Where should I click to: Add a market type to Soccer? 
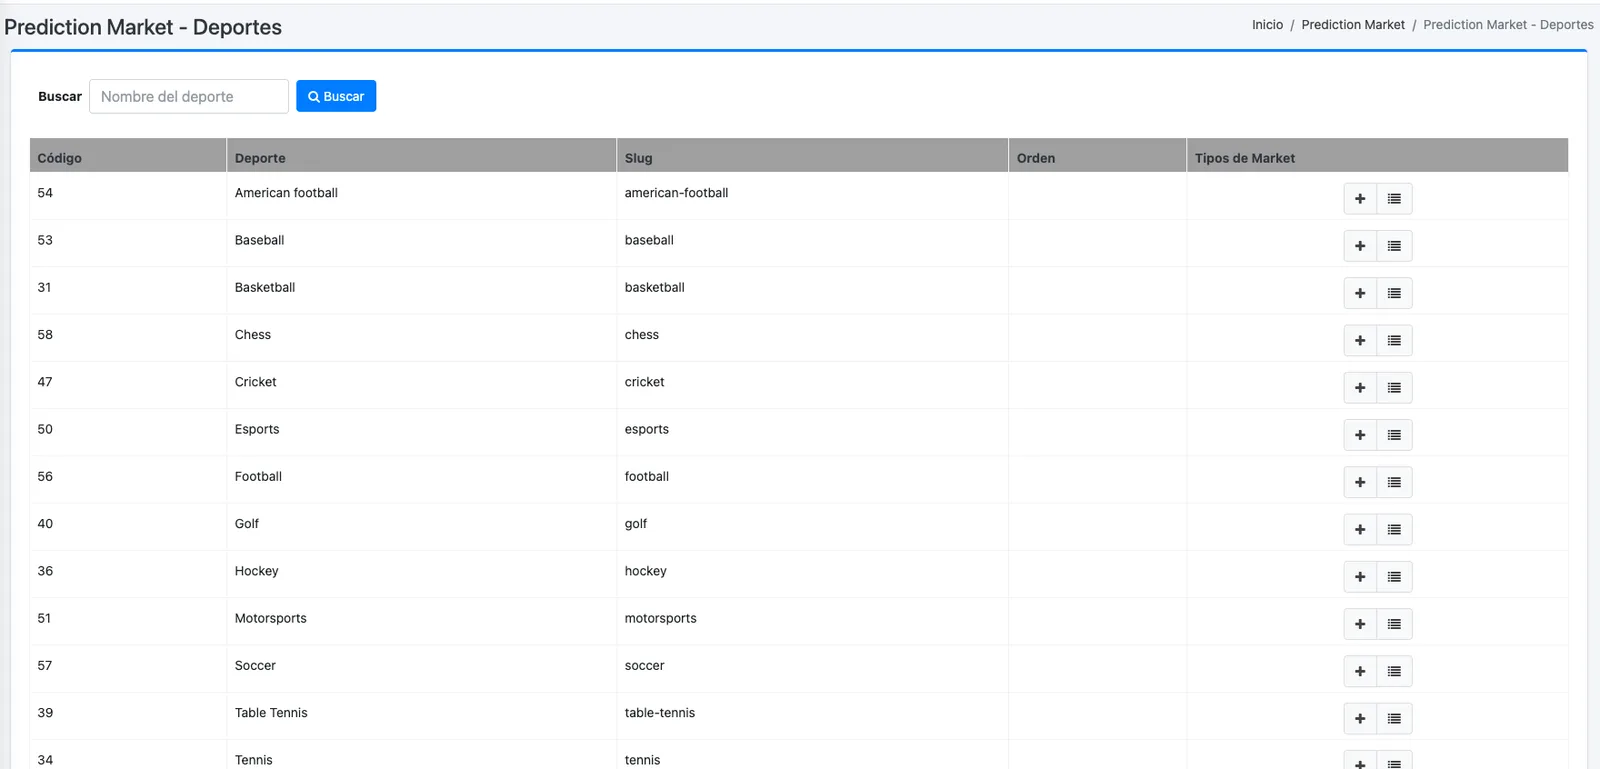(x=1360, y=671)
